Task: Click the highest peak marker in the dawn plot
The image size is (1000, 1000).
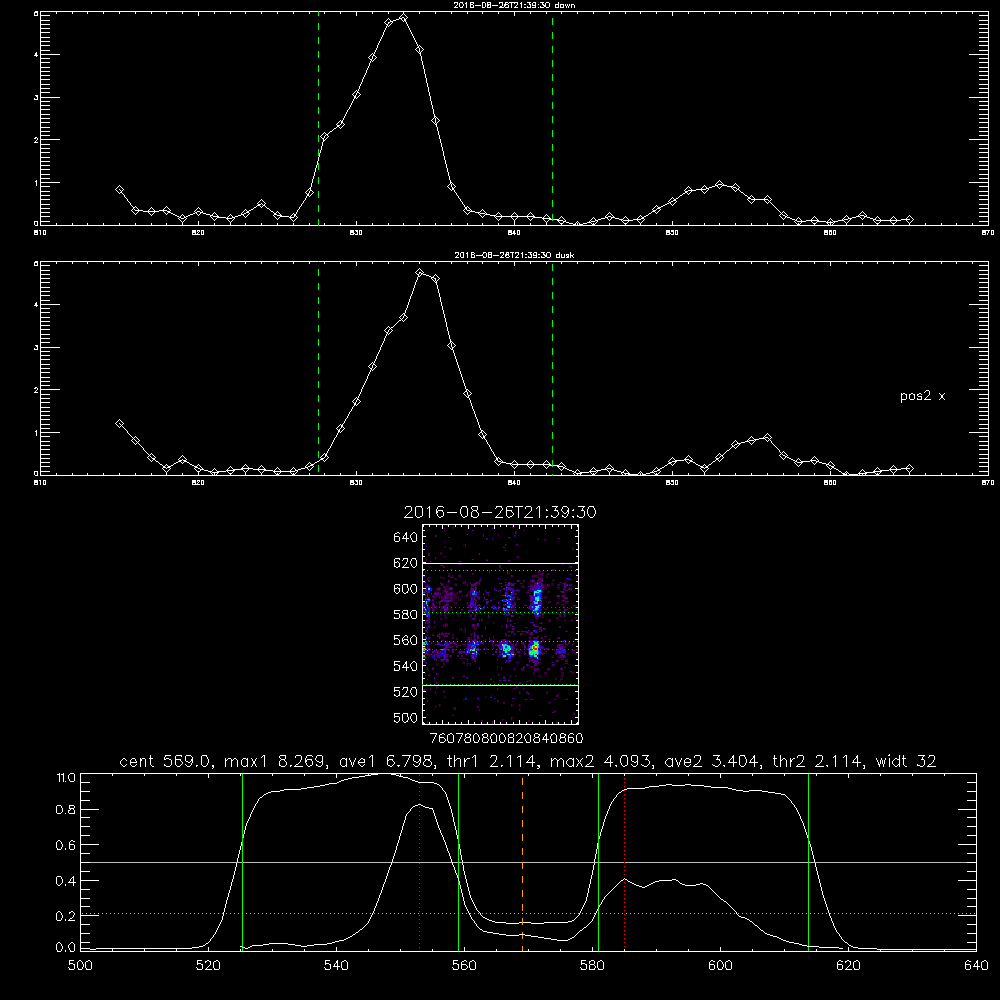Action: (x=403, y=17)
